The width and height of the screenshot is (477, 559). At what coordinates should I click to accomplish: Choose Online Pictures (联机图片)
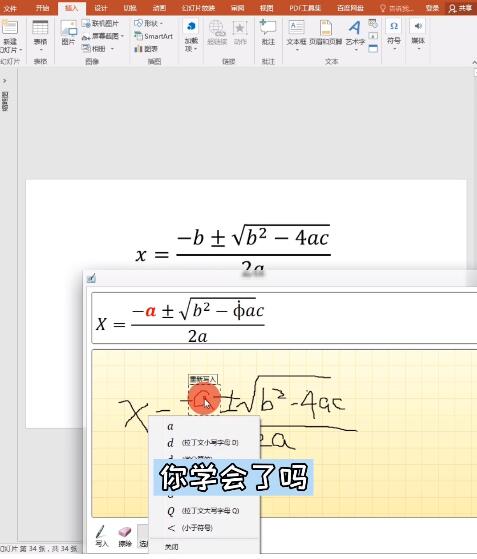point(100,24)
